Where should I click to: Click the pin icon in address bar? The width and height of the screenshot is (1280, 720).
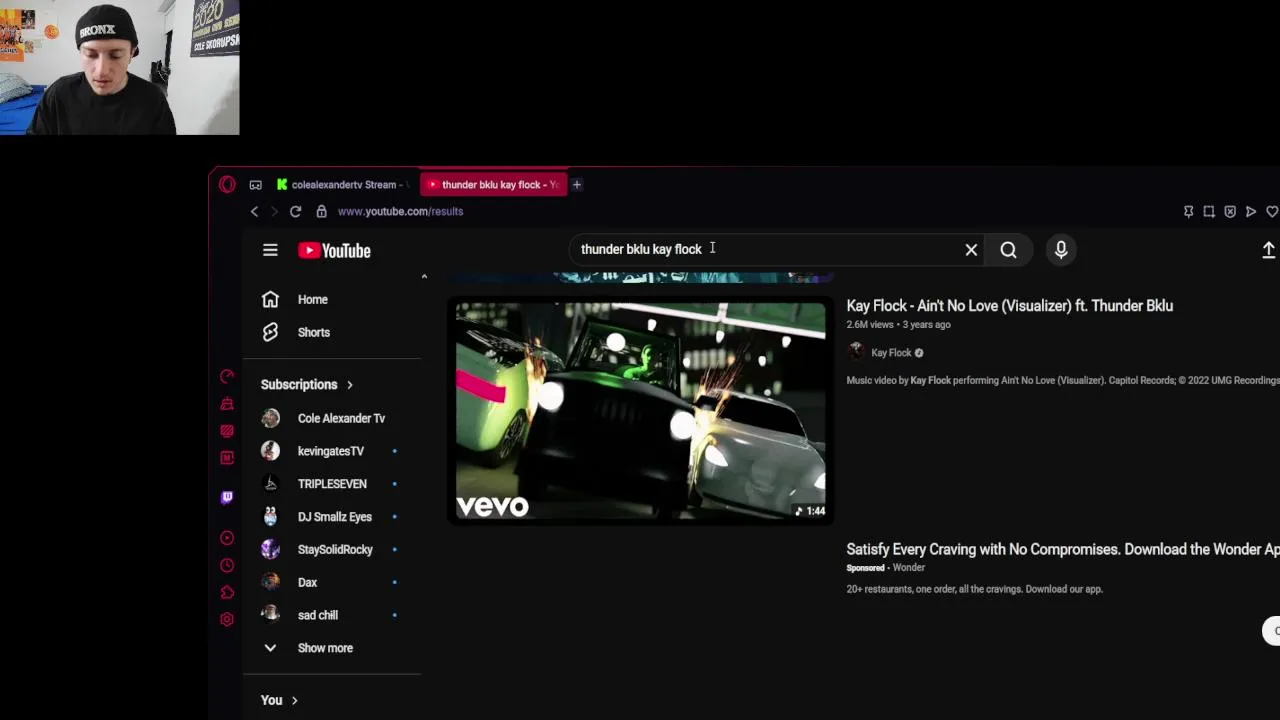coord(1188,212)
